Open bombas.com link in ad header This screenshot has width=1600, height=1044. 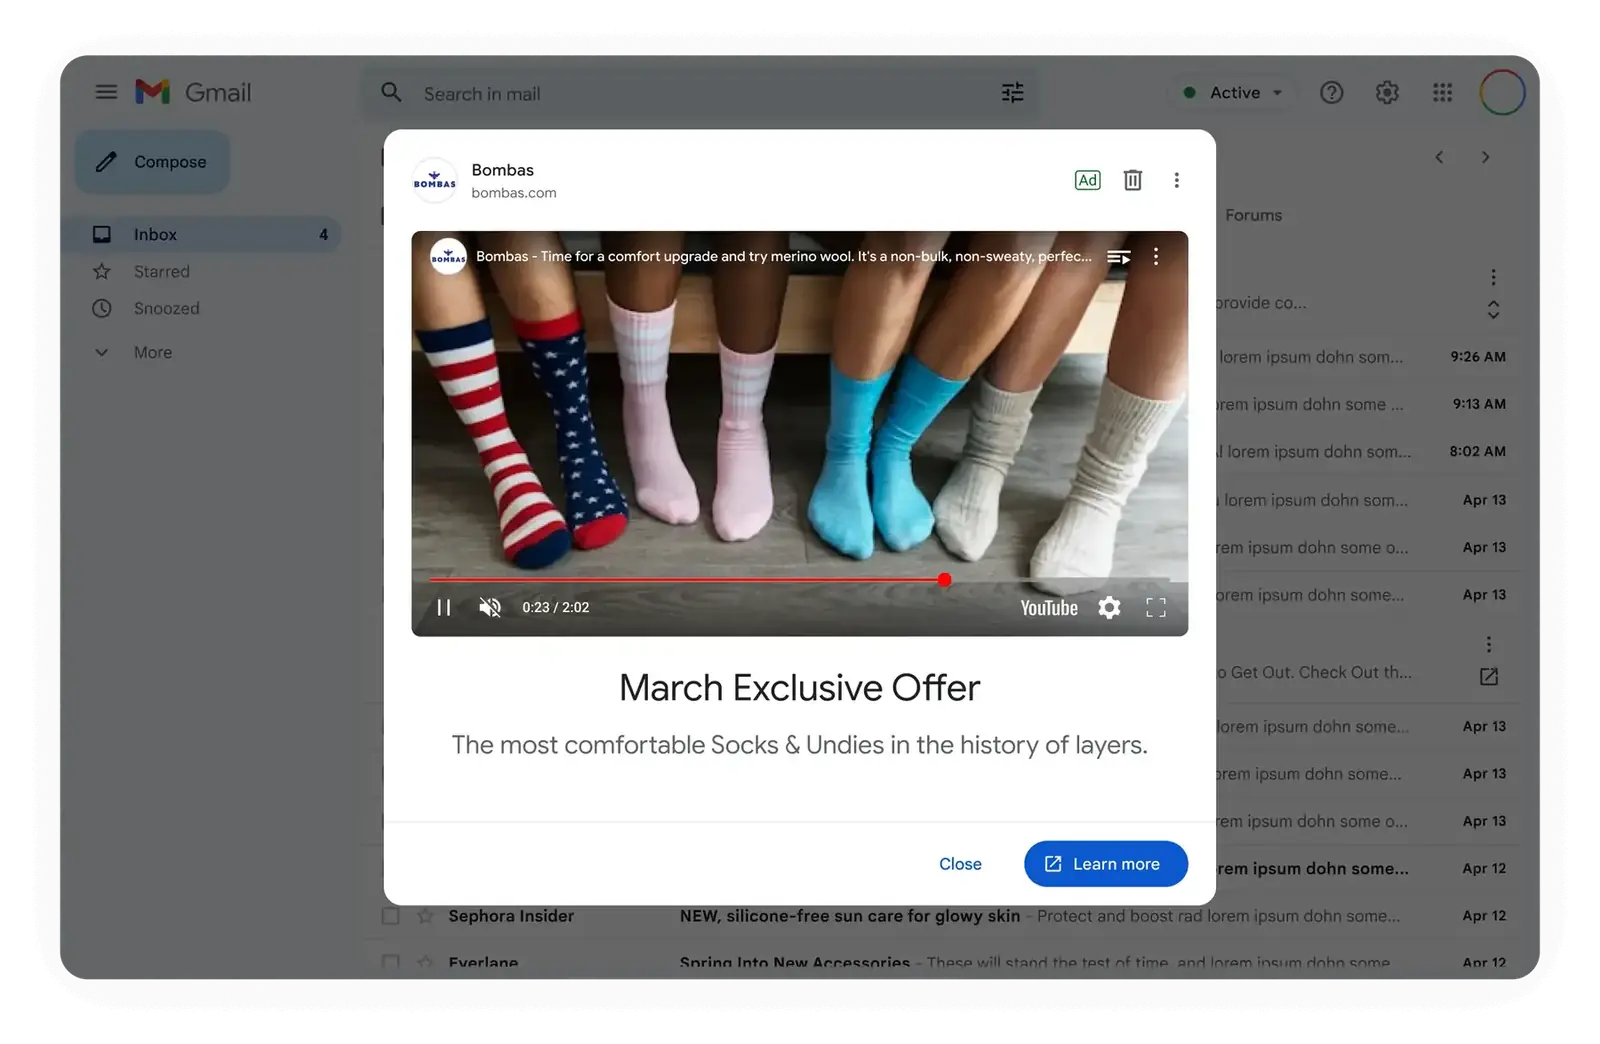[x=514, y=193]
